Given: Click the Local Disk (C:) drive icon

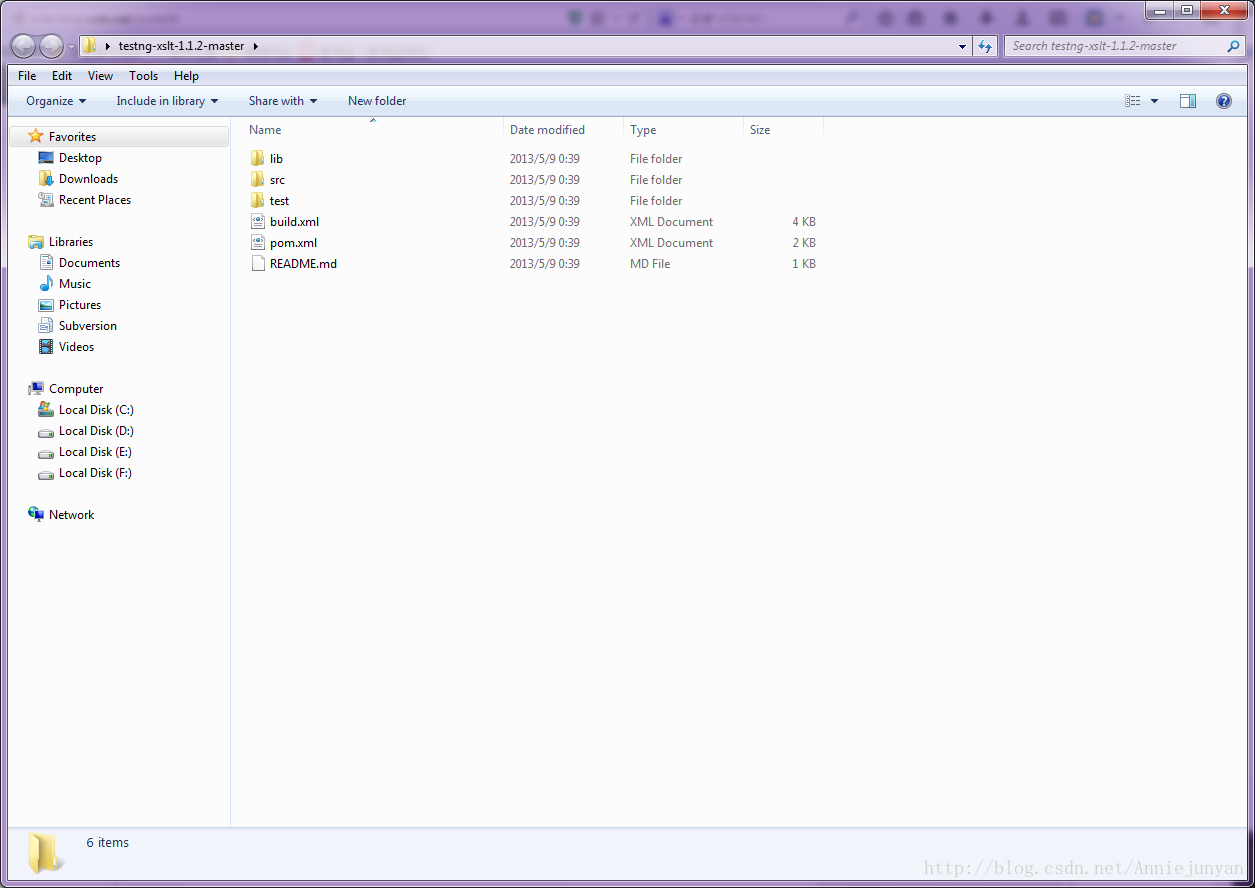Looking at the screenshot, I should click(46, 410).
